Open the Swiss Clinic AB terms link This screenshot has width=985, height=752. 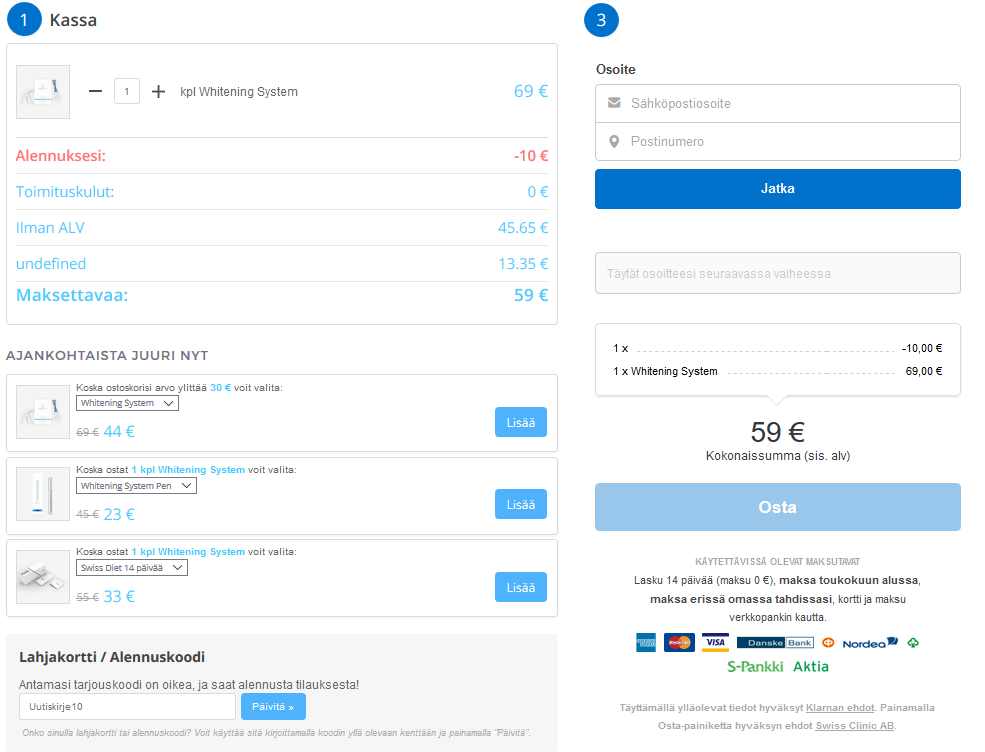[855, 725]
